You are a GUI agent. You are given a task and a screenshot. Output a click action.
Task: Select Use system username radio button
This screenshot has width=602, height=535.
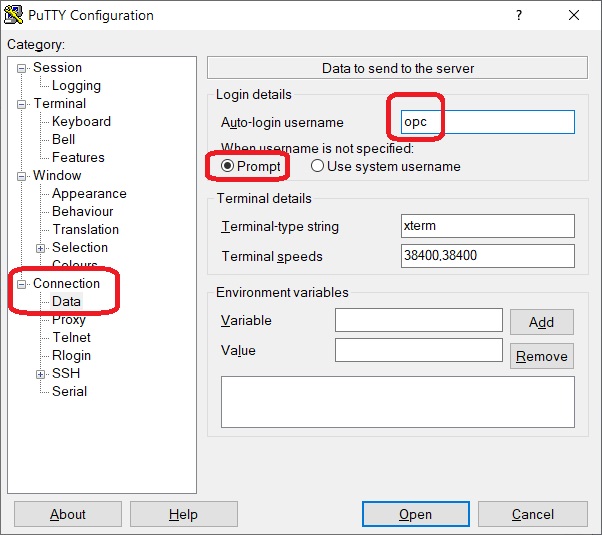point(317,166)
